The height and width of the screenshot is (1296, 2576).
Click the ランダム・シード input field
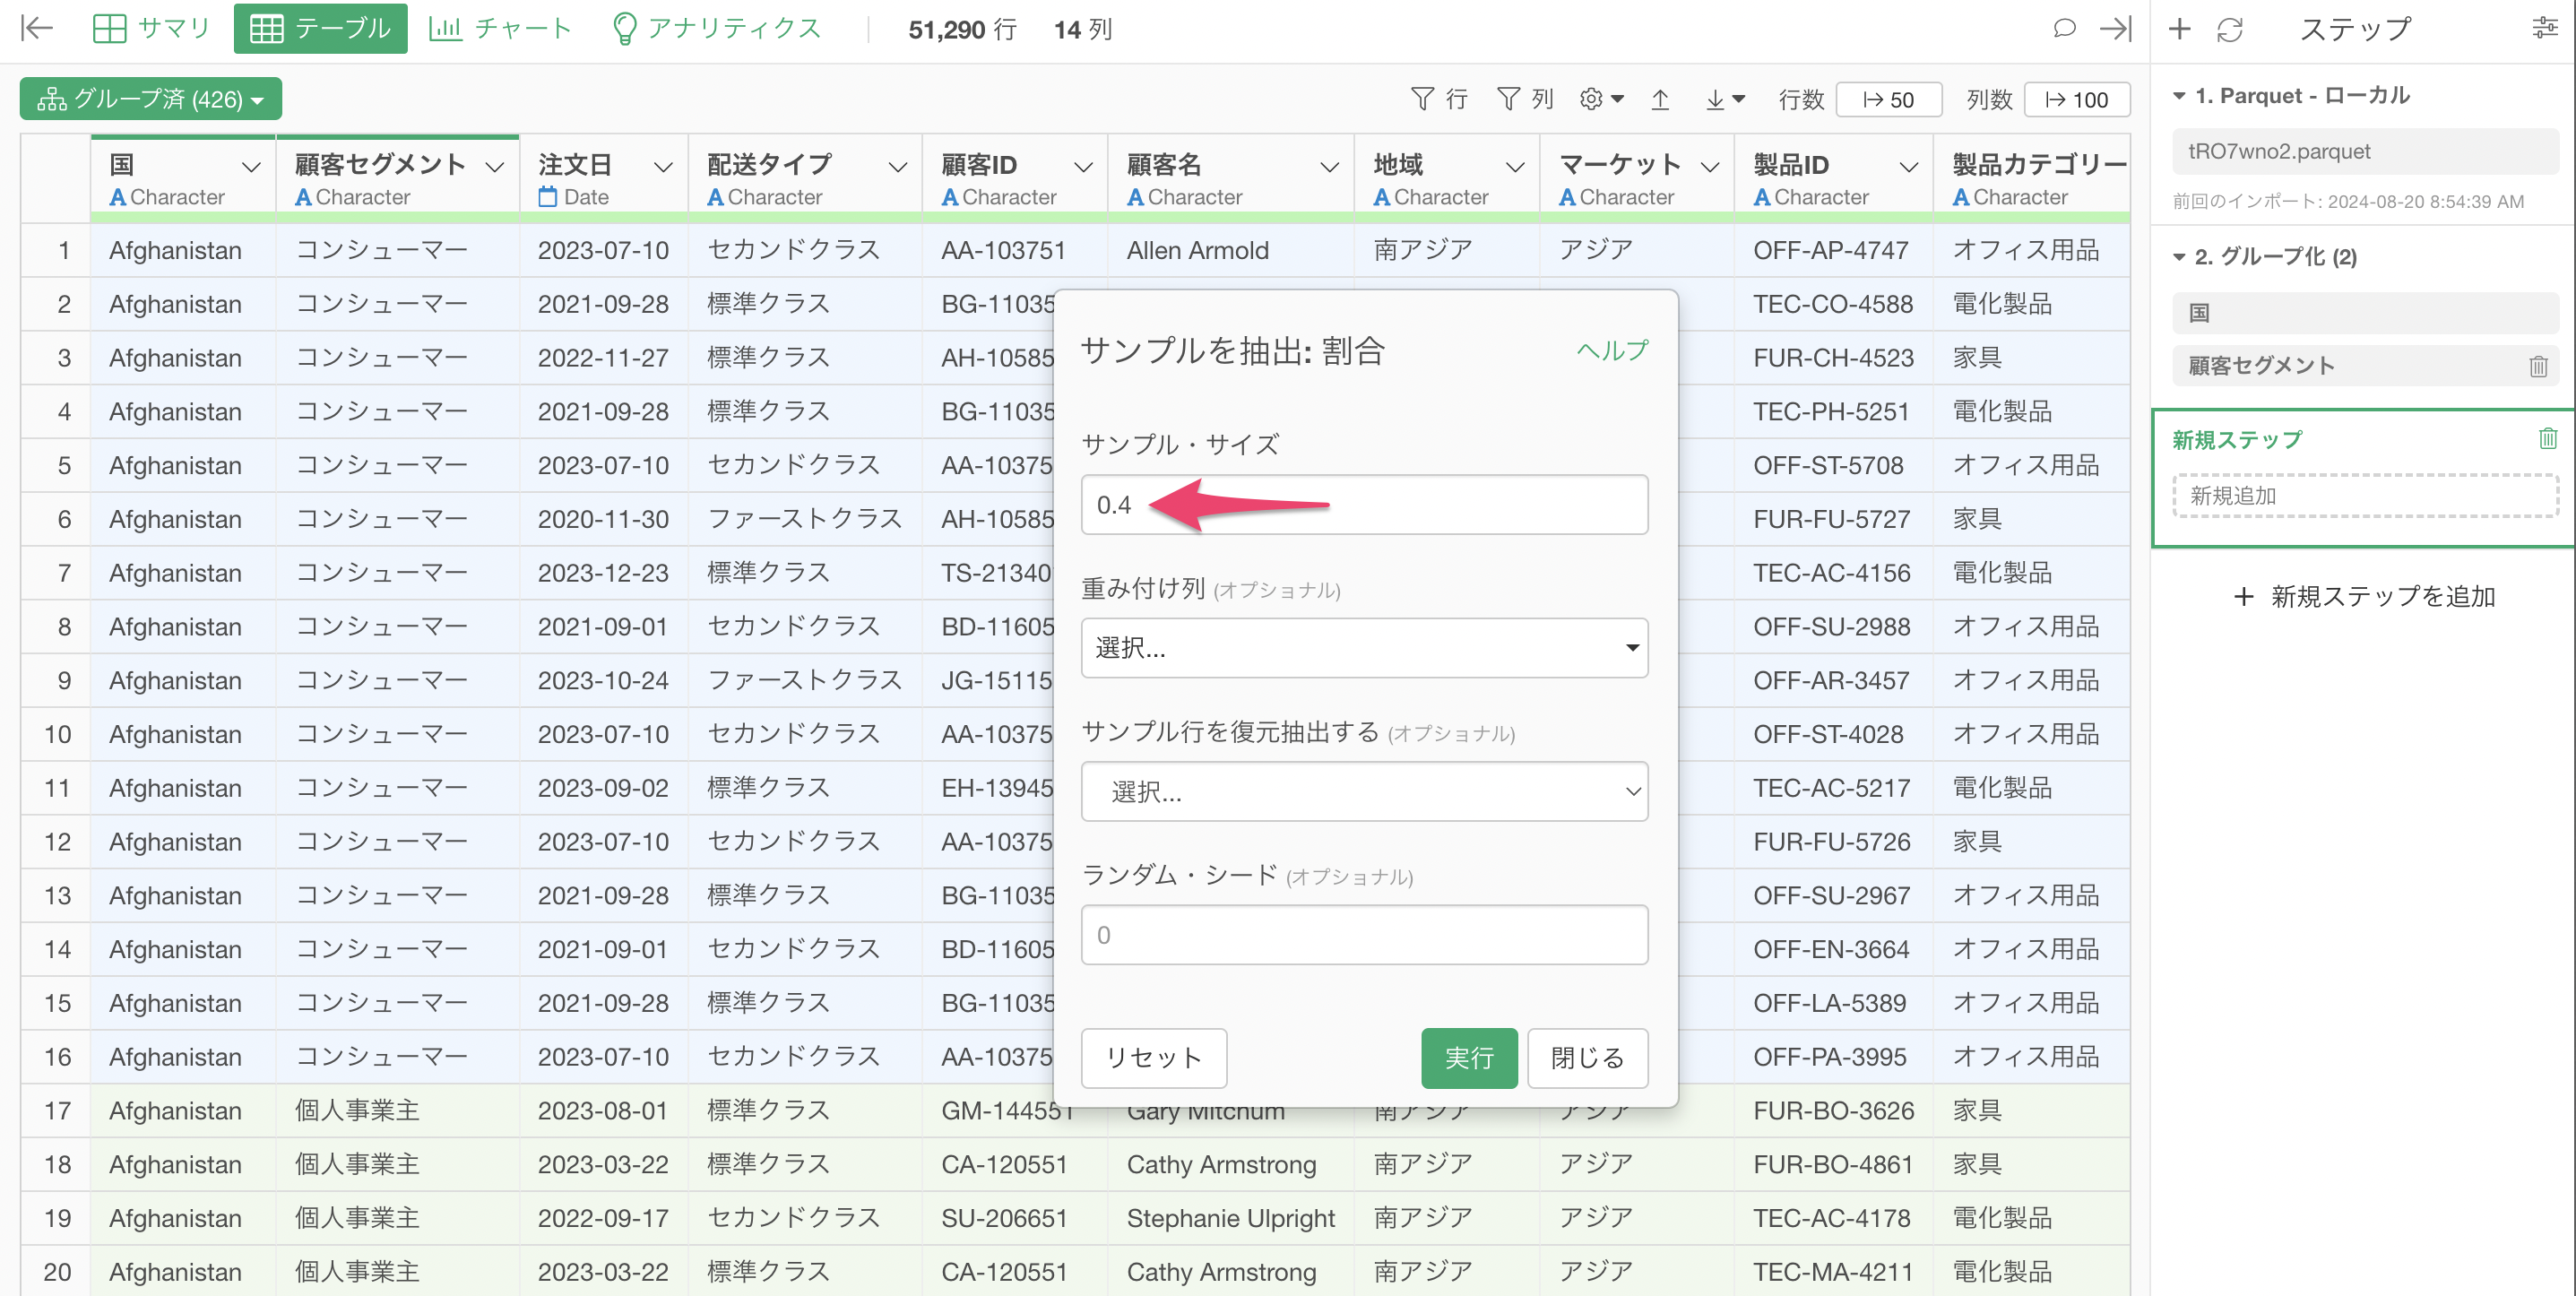tap(1364, 935)
